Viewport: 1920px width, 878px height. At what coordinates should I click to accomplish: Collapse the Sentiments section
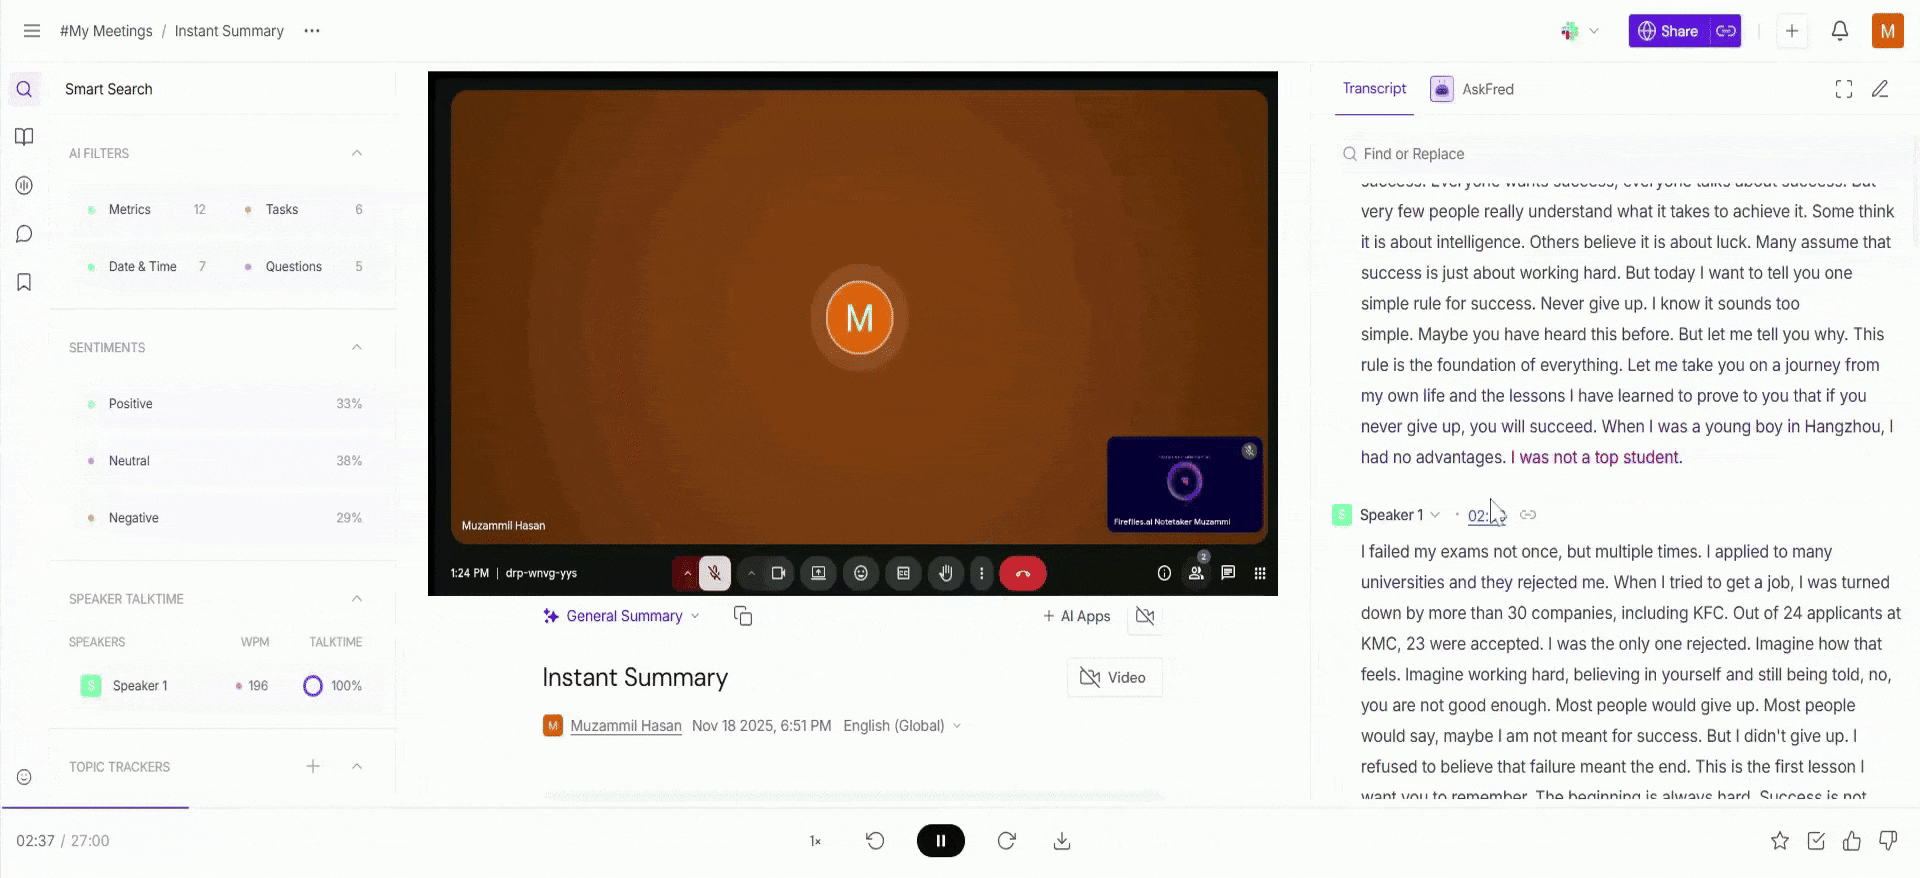coord(357,347)
